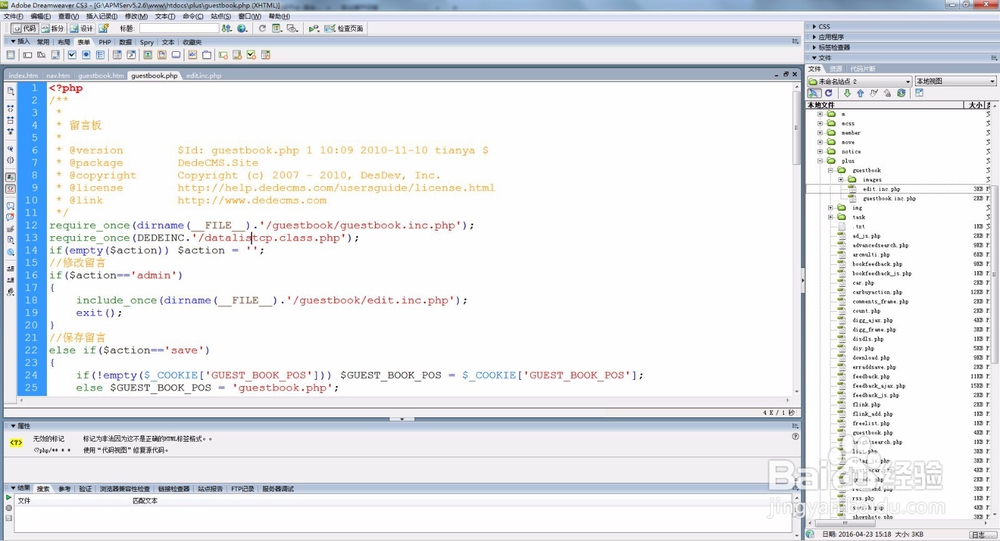This screenshot has width=1000, height=541.
Task: Insert Spry Validation Select
Action: coord(265,56)
